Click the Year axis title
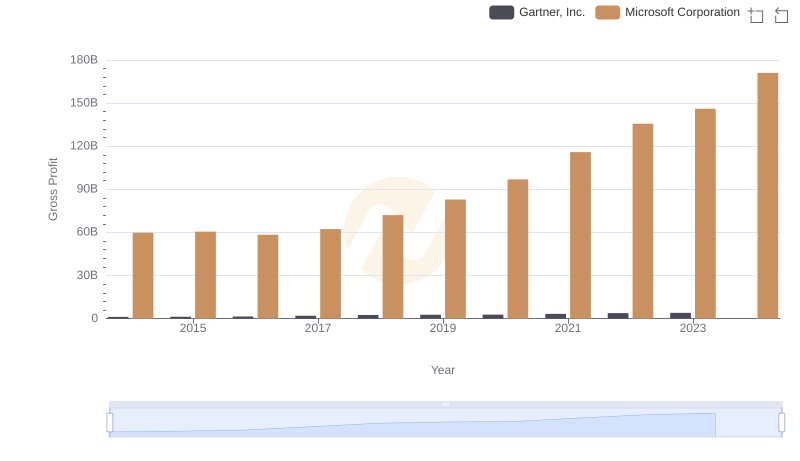The height and width of the screenshot is (461, 800). [x=443, y=370]
